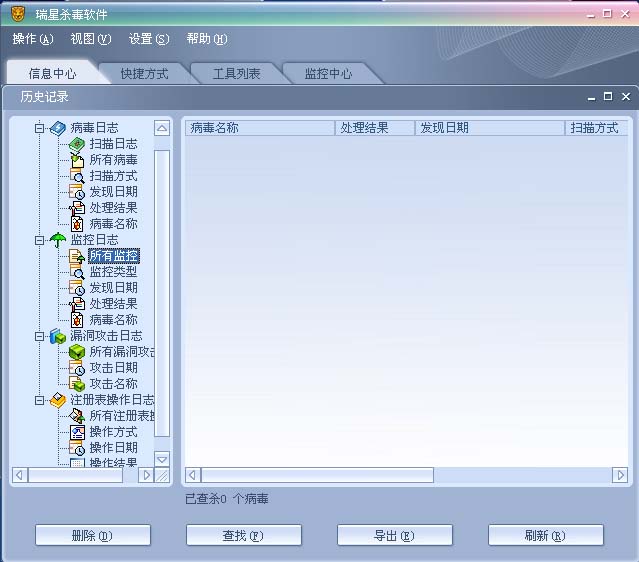The image size is (639, 562).
Task: Click the green umbrella 监控日志 icon
Action: (x=58, y=240)
